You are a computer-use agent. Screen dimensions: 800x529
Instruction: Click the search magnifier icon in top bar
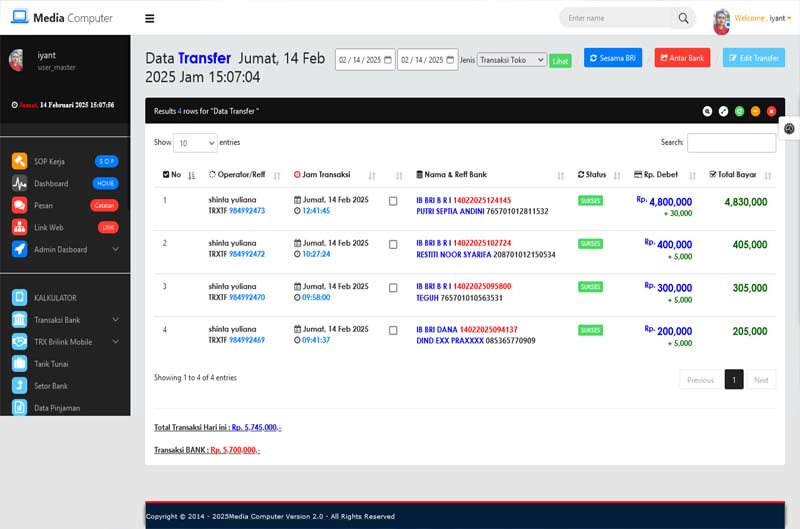point(684,18)
